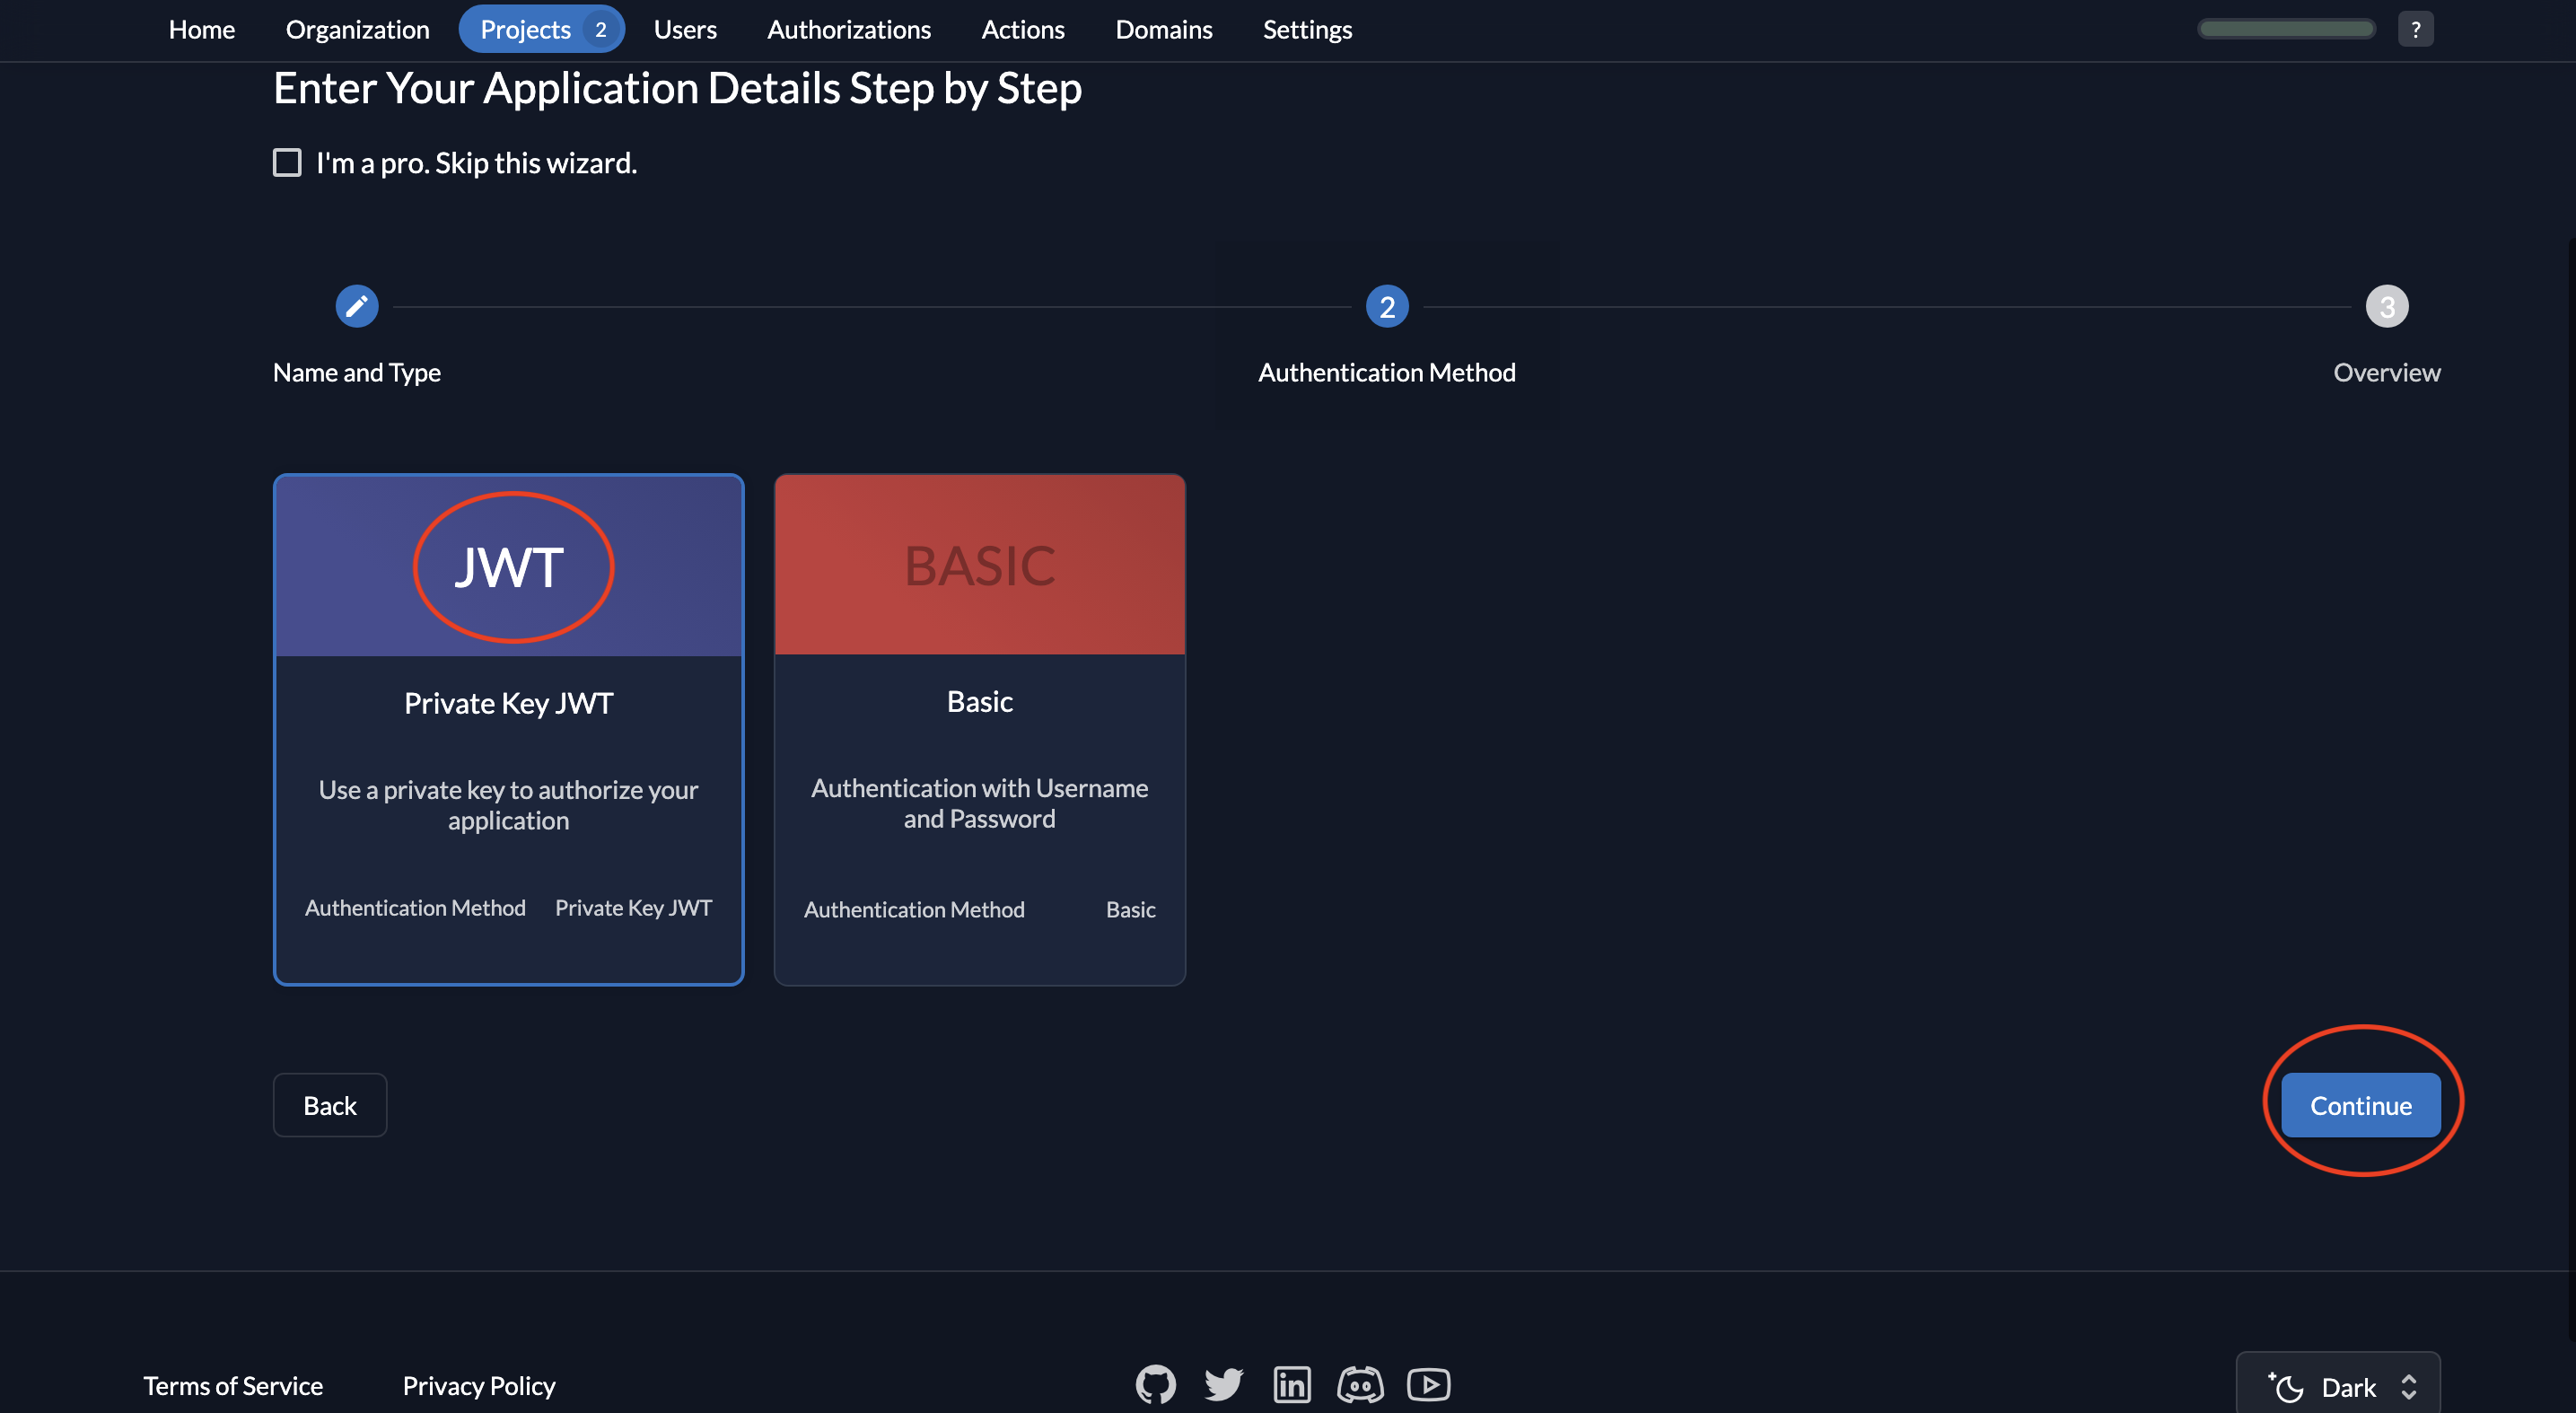The width and height of the screenshot is (2576, 1413).
Task: Check the I'm a pro skip wizard checkbox
Action: pos(287,162)
